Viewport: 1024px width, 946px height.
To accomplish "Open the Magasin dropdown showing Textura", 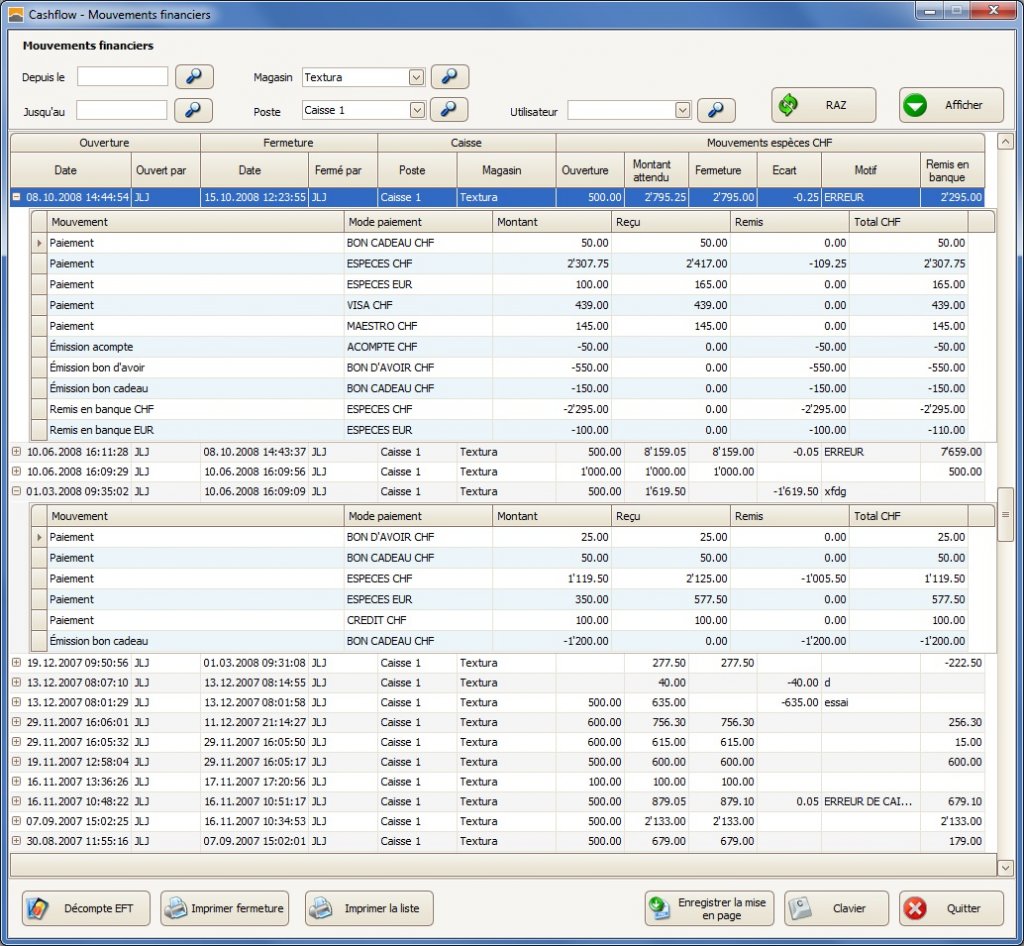I will tap(417, 77).
